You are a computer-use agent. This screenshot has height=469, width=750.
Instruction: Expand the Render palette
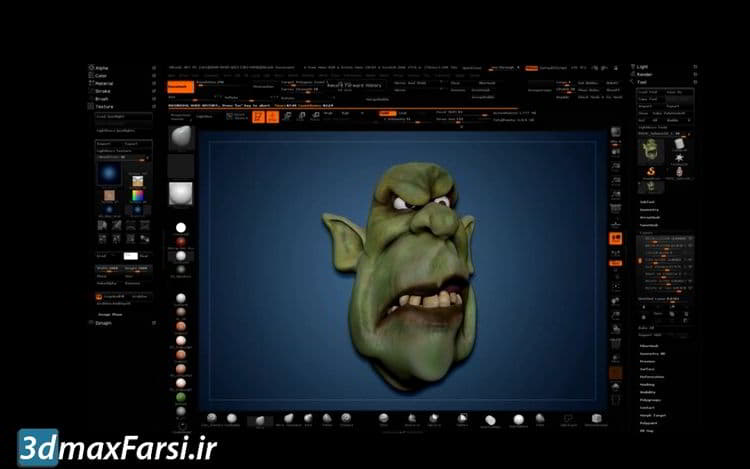point(644,75)
